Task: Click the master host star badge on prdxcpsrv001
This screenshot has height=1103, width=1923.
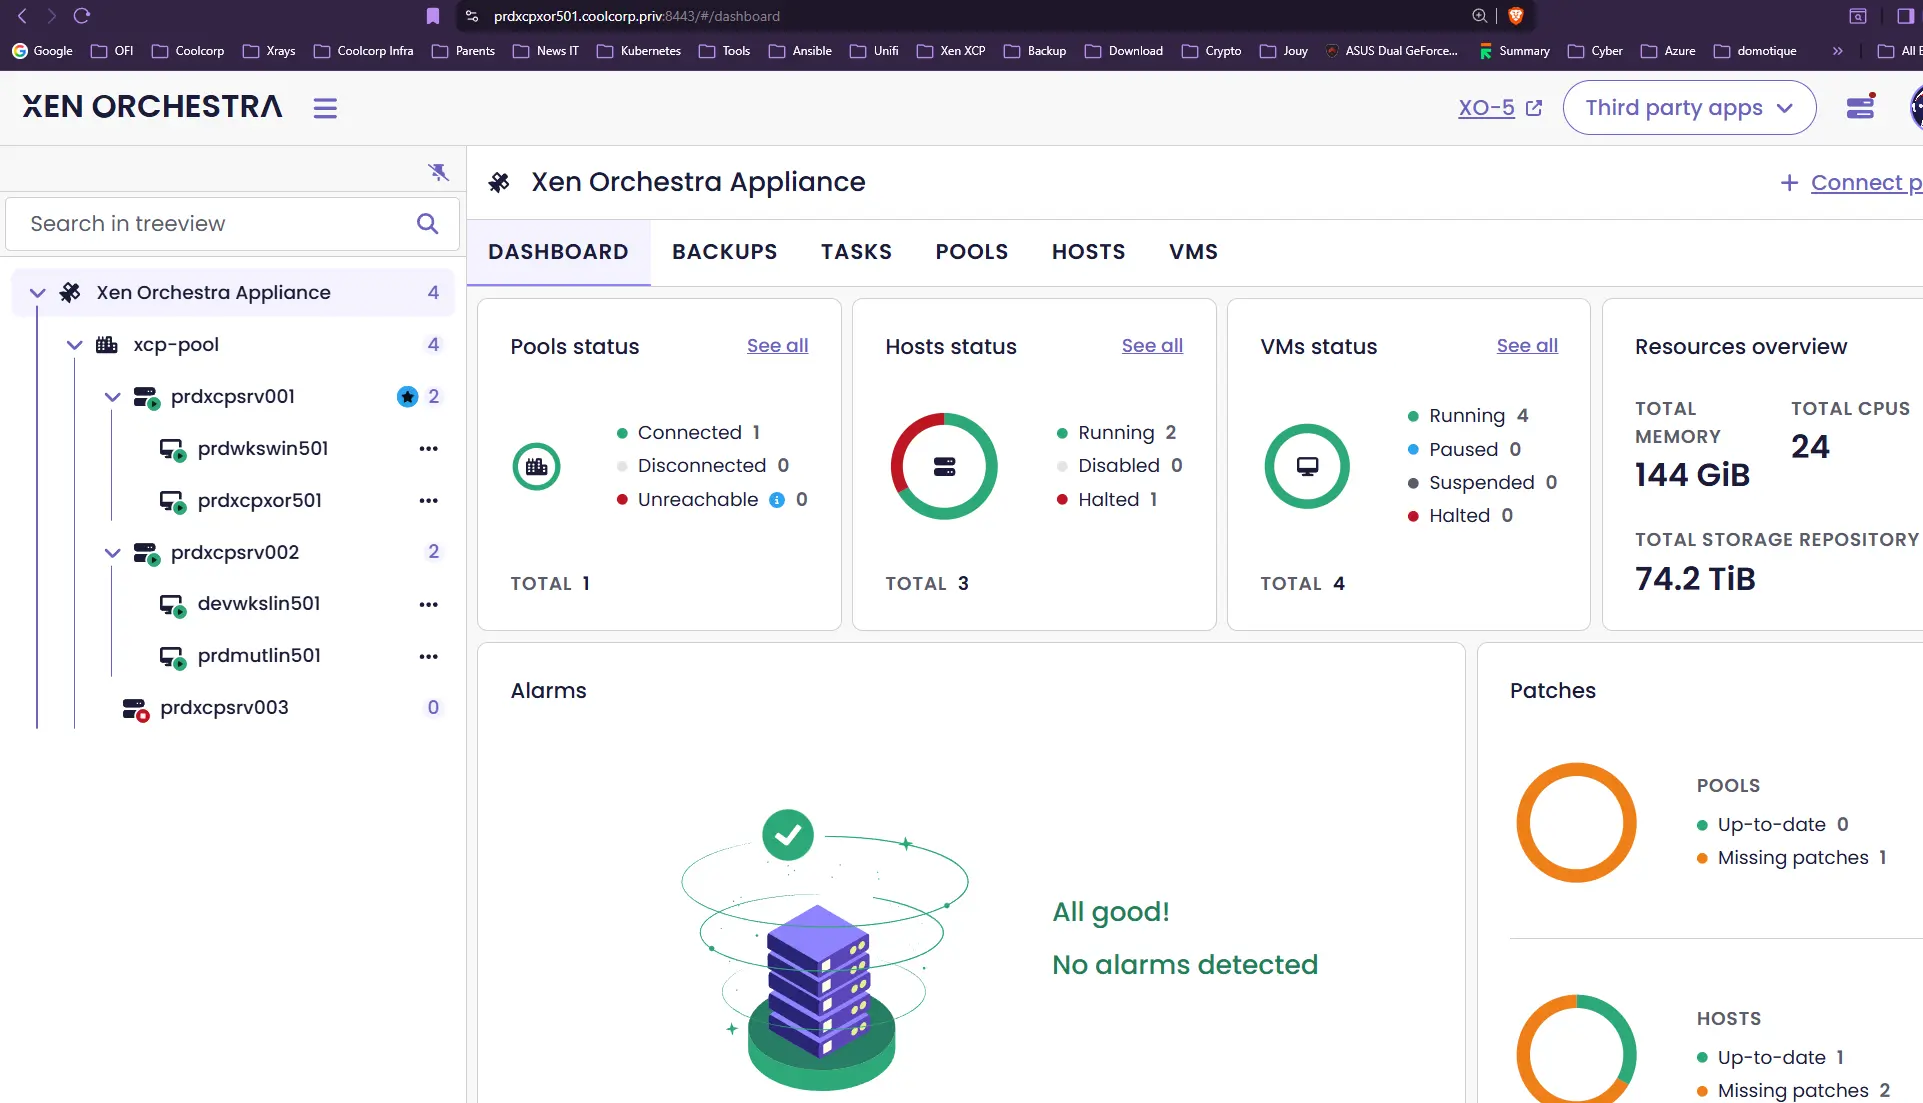Action: click(x=407, y=397)
